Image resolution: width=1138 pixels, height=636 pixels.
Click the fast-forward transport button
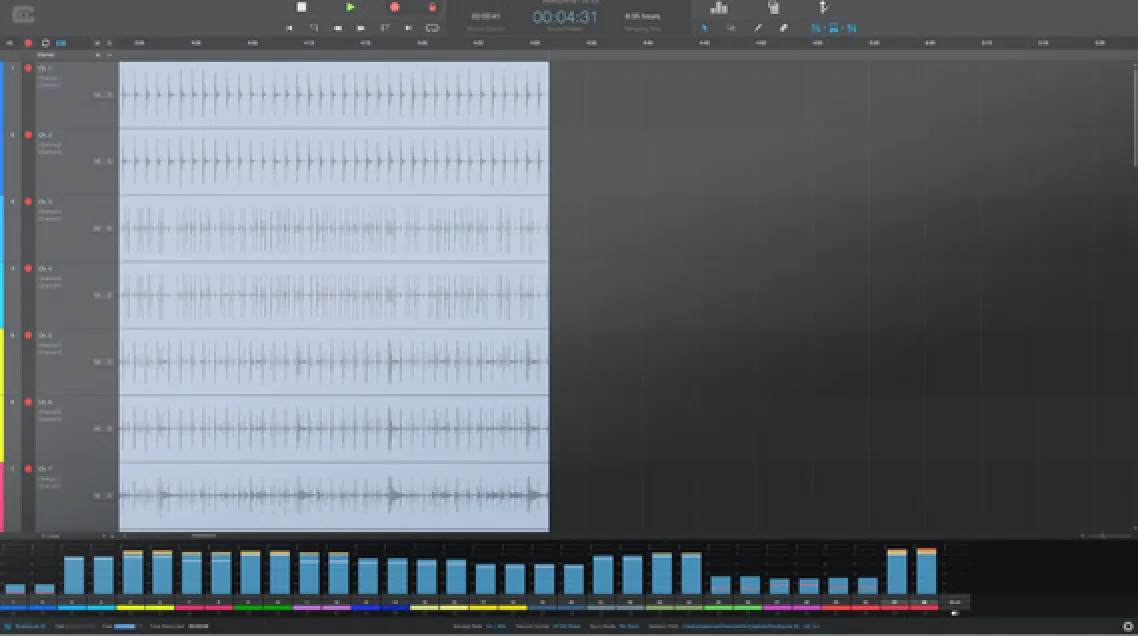tap(361, 28)
